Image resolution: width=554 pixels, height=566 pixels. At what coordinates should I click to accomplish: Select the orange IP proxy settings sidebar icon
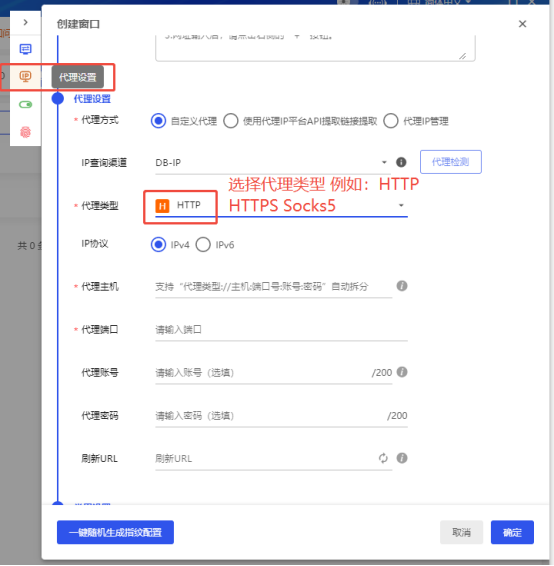25,76
